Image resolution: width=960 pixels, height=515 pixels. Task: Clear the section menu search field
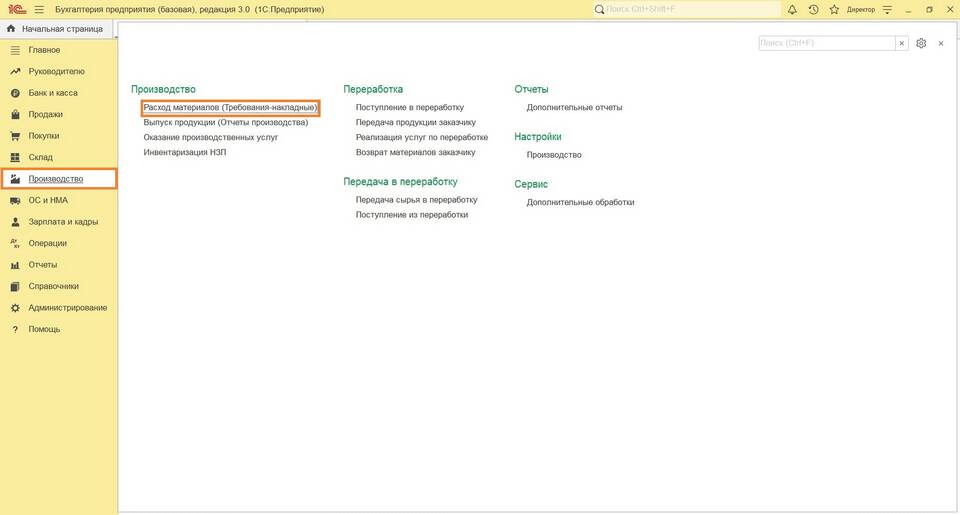(901, 43)
